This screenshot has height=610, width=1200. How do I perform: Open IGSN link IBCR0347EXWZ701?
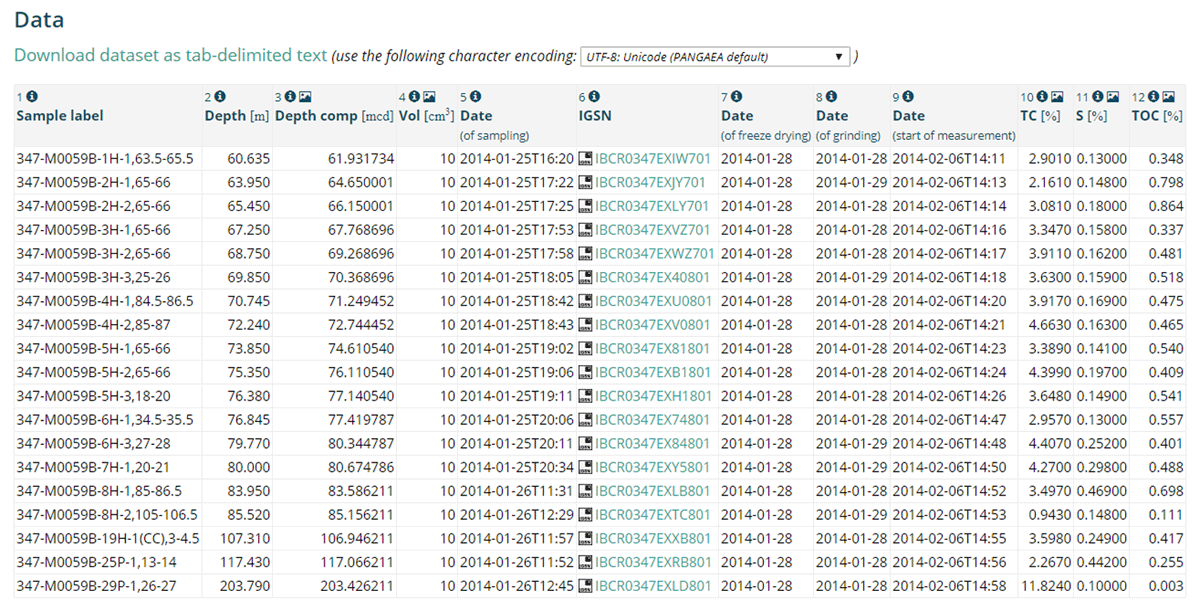point(654,254)
